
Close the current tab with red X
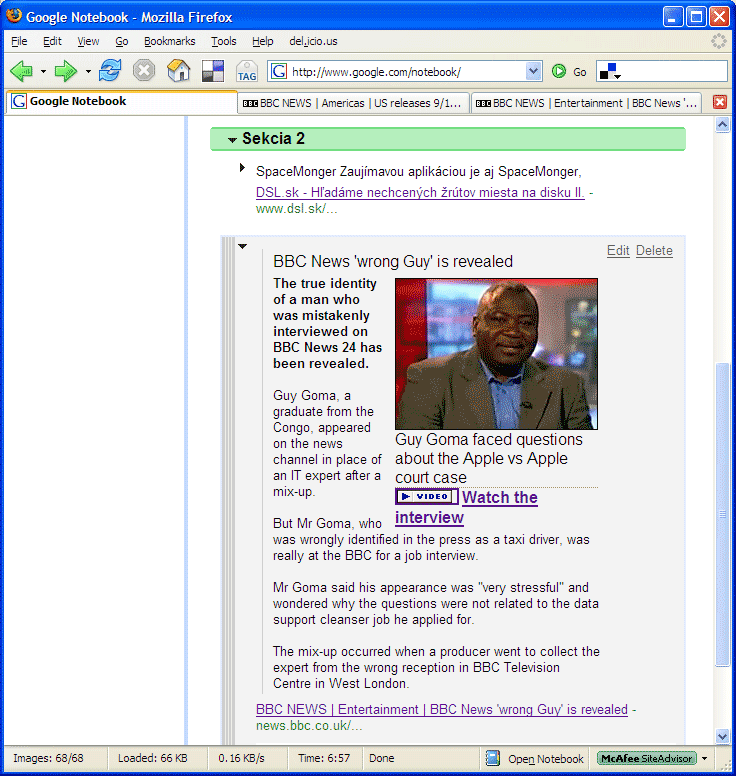pyautogui.click(x=720, y=102)
